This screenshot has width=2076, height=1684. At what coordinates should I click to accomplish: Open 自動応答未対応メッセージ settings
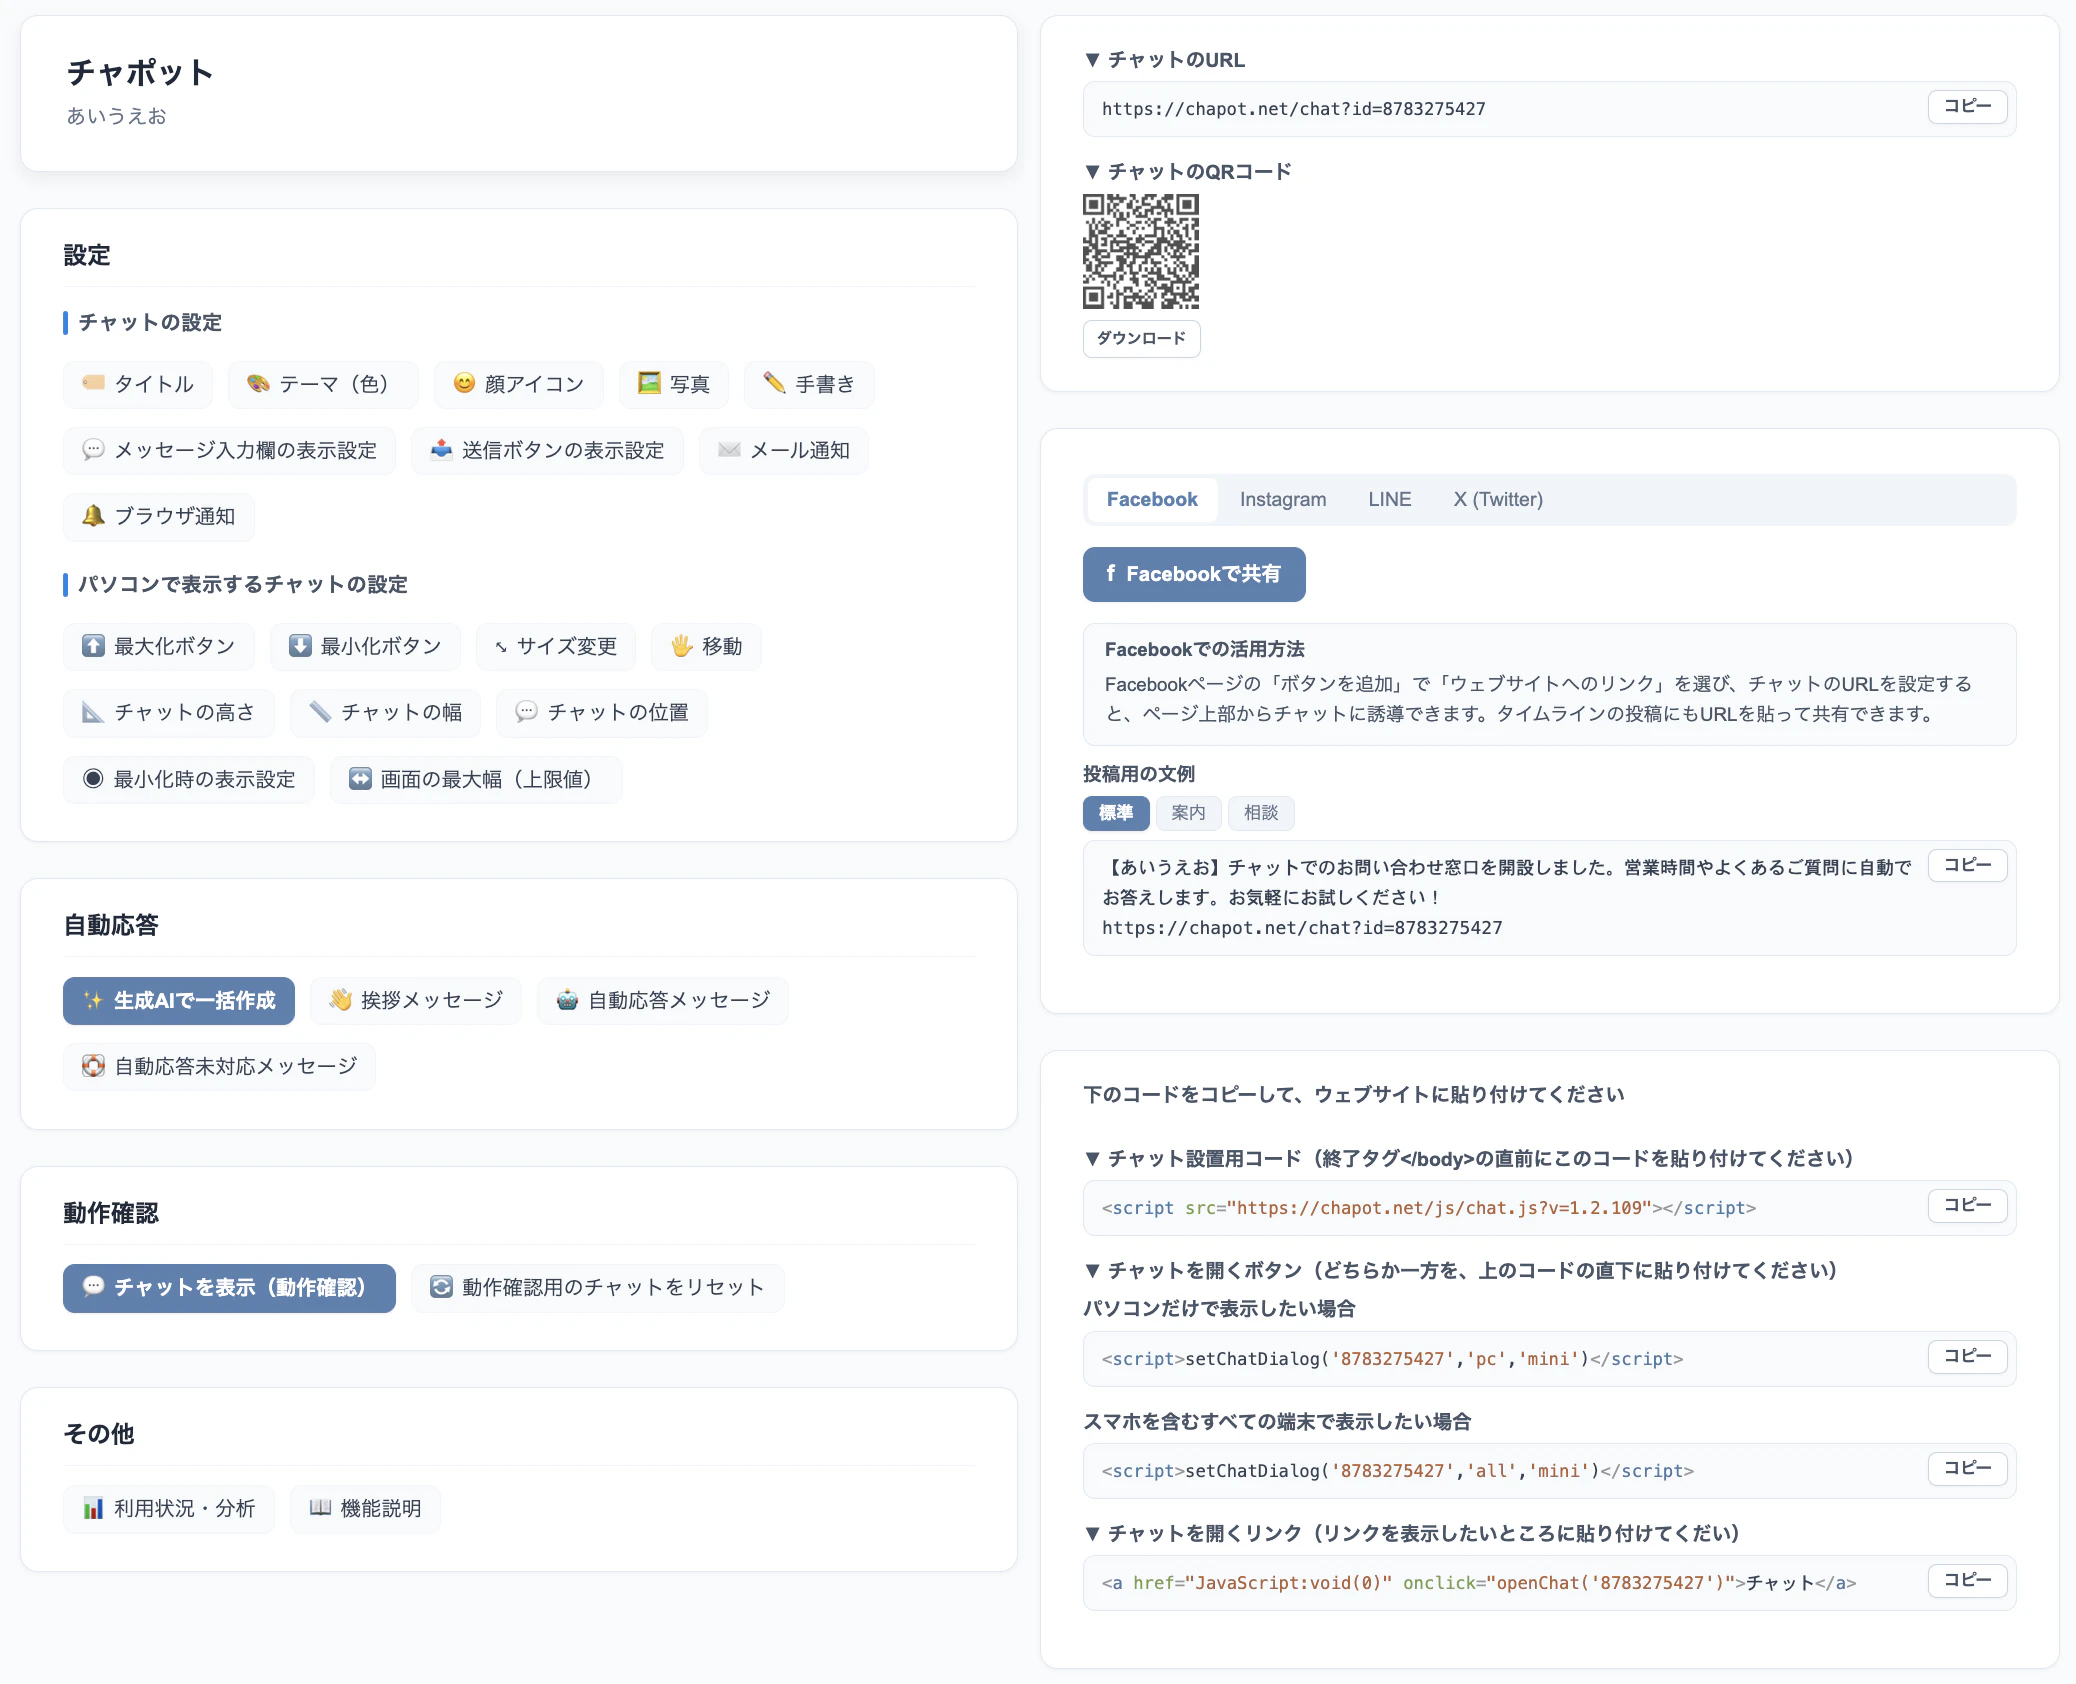pos(219,1067)
